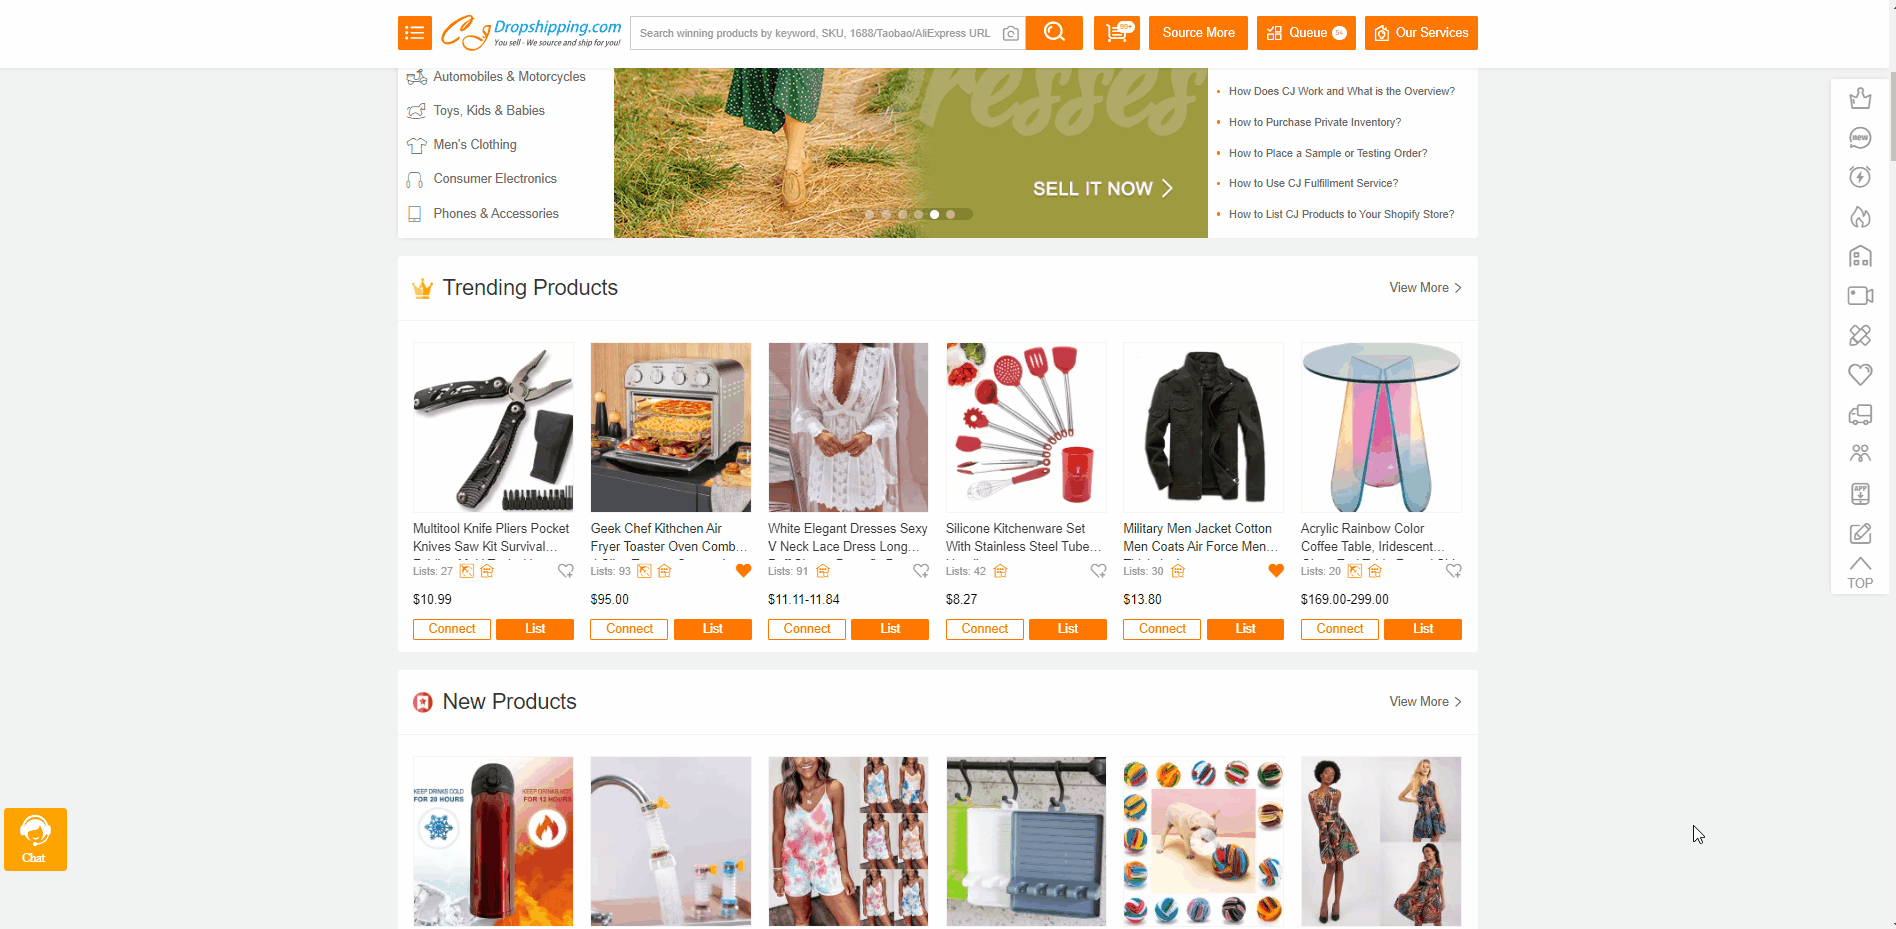Toggle heart on Military Men Jacket
Viewport: 1896px width, 929px height.
(1276, 571)
